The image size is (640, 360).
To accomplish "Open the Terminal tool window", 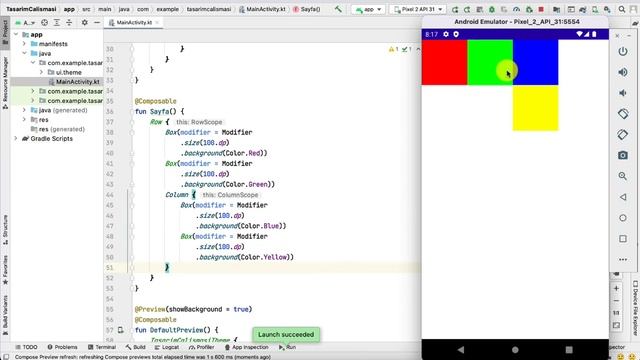I will [102, 347].
